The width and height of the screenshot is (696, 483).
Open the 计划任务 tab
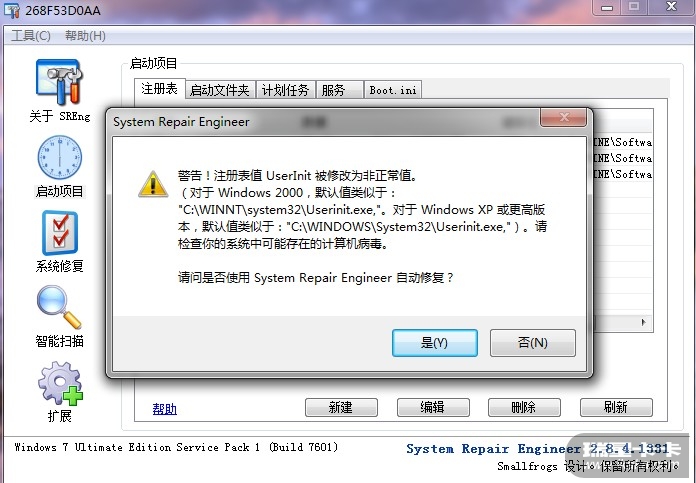(x=285, y=90)
